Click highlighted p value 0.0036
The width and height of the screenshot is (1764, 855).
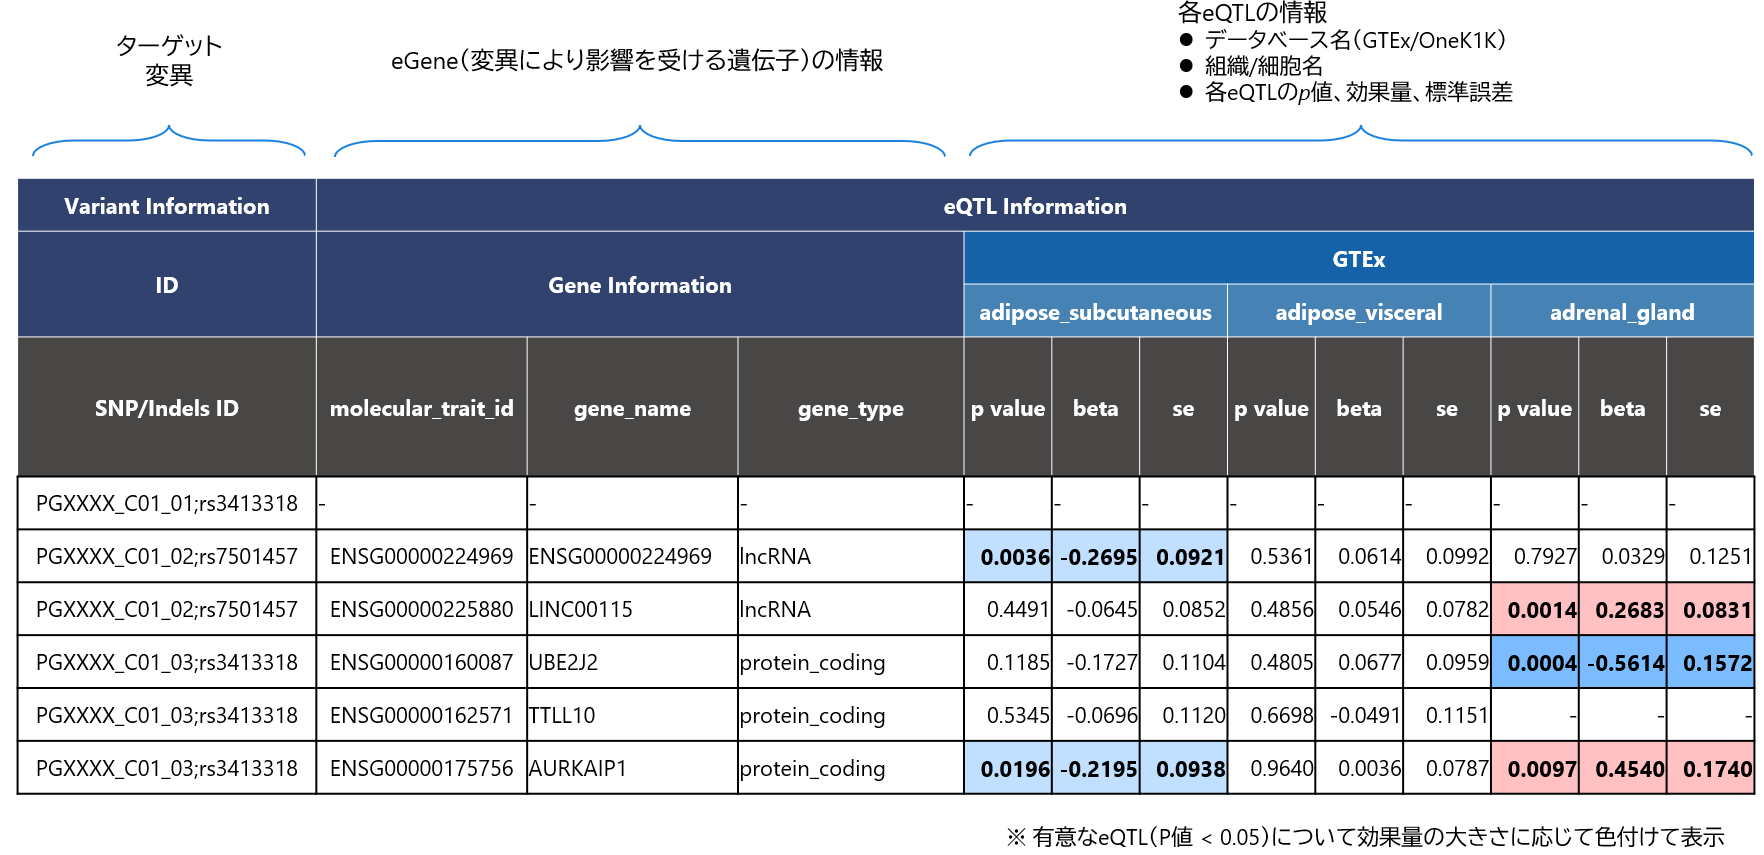[x=1008, y=556]
